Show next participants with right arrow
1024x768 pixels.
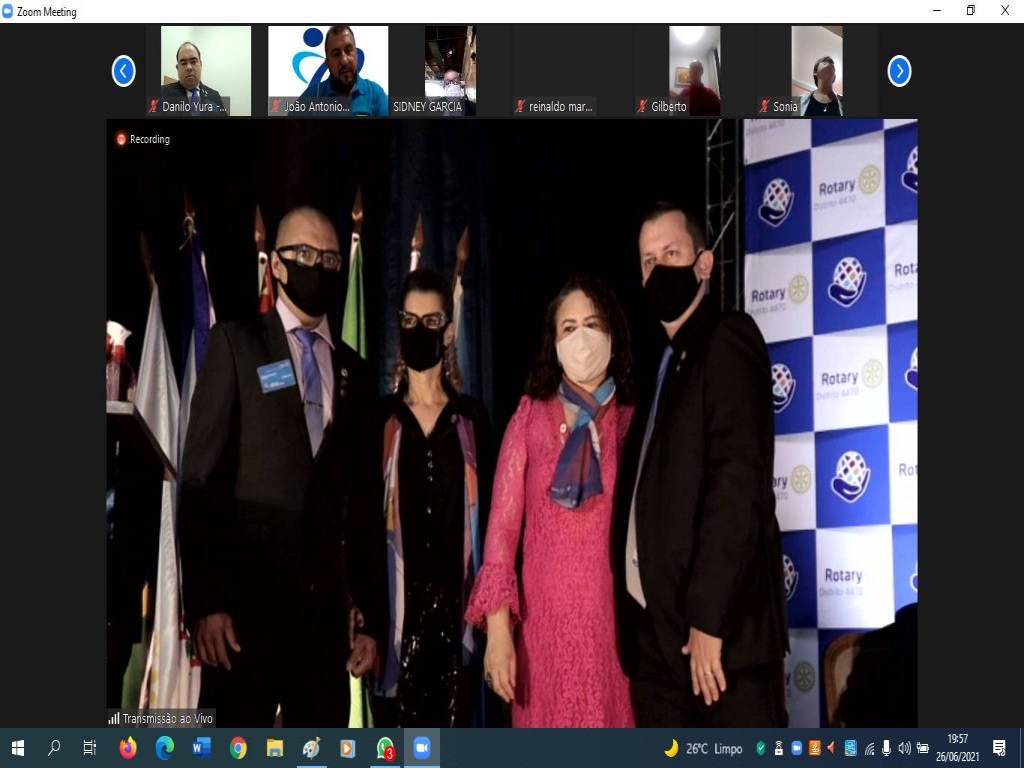point(899,71)
